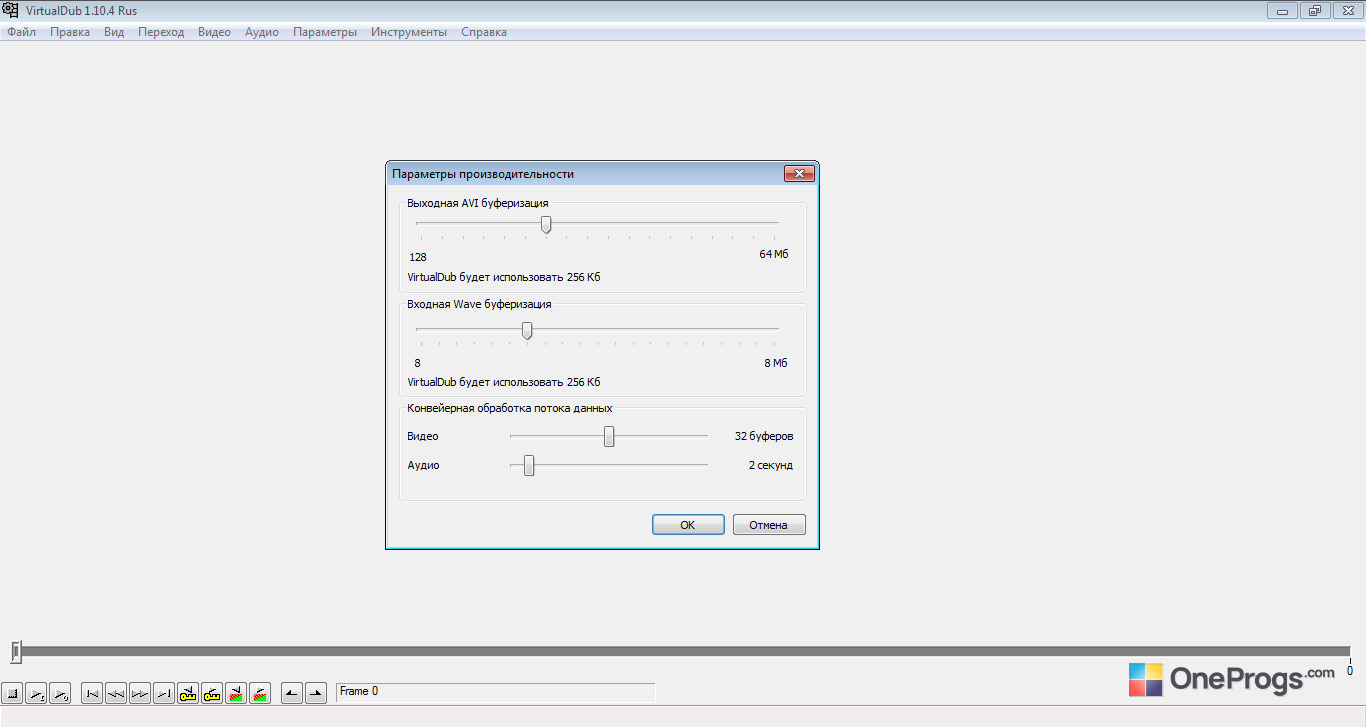Go to next keyframe (yellow key icon)

212,693
